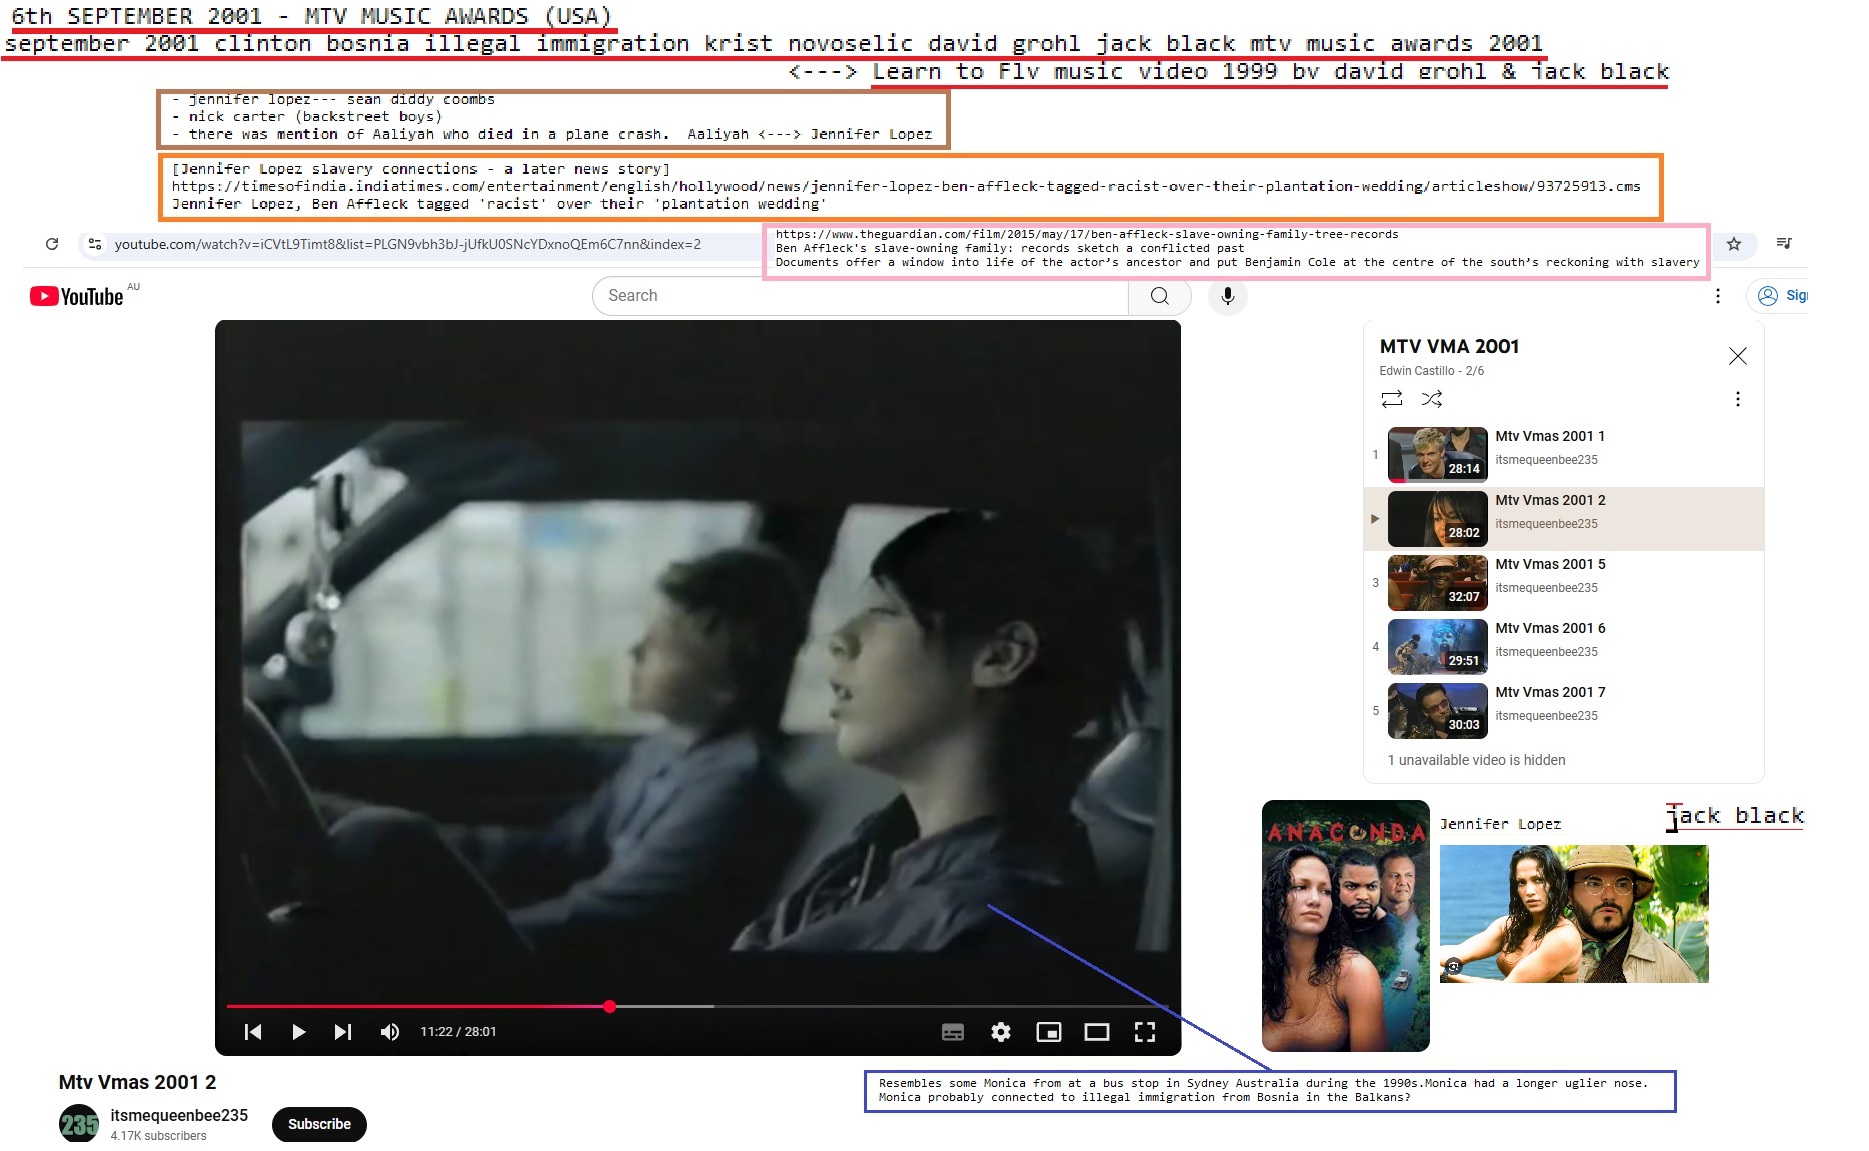Open the Mtv Vmas 2001 1 thumbnail
Image resolution: width=1869 pixels, height=1151 pixels.
[x=1438, y=454]
